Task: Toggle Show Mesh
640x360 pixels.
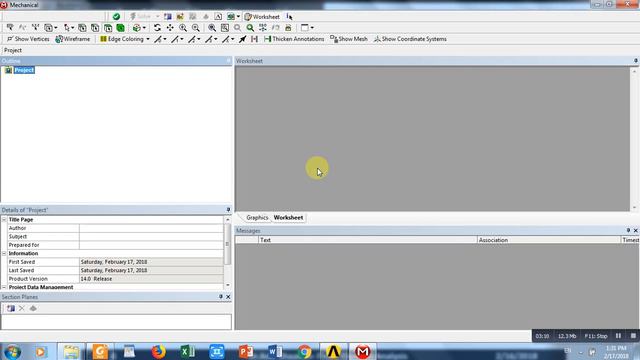Action: [x=349, y=39]
